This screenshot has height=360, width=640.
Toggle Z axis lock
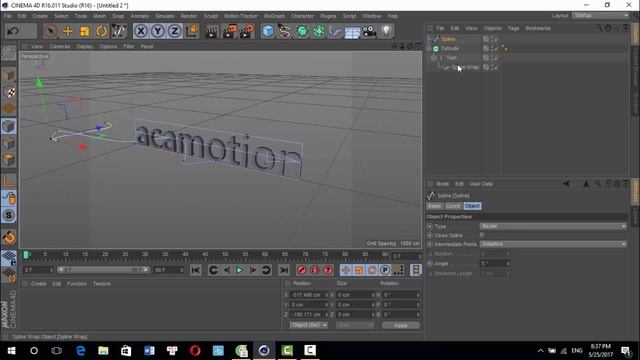tap(175, 31)
